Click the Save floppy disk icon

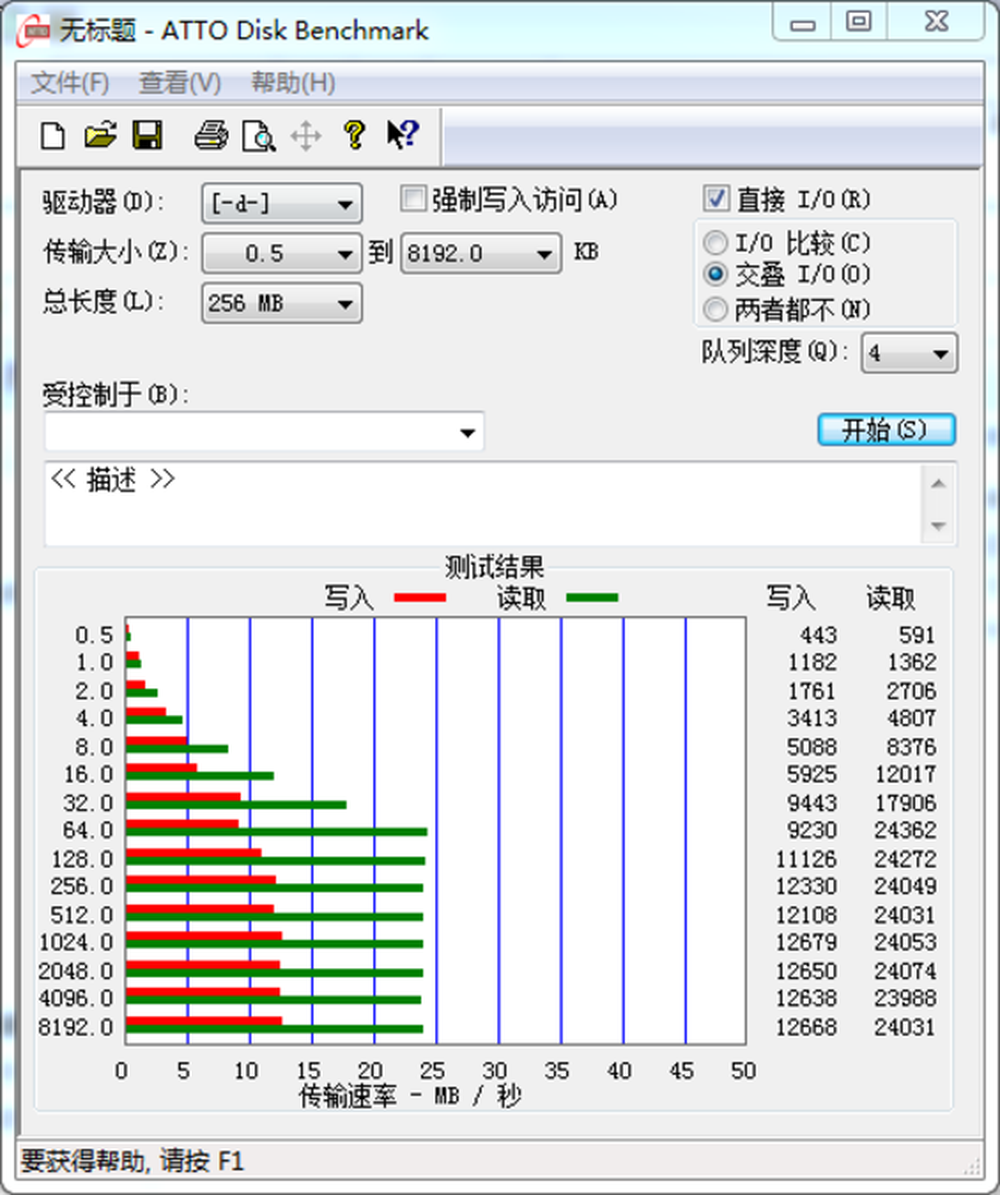[x=147, y=136]
